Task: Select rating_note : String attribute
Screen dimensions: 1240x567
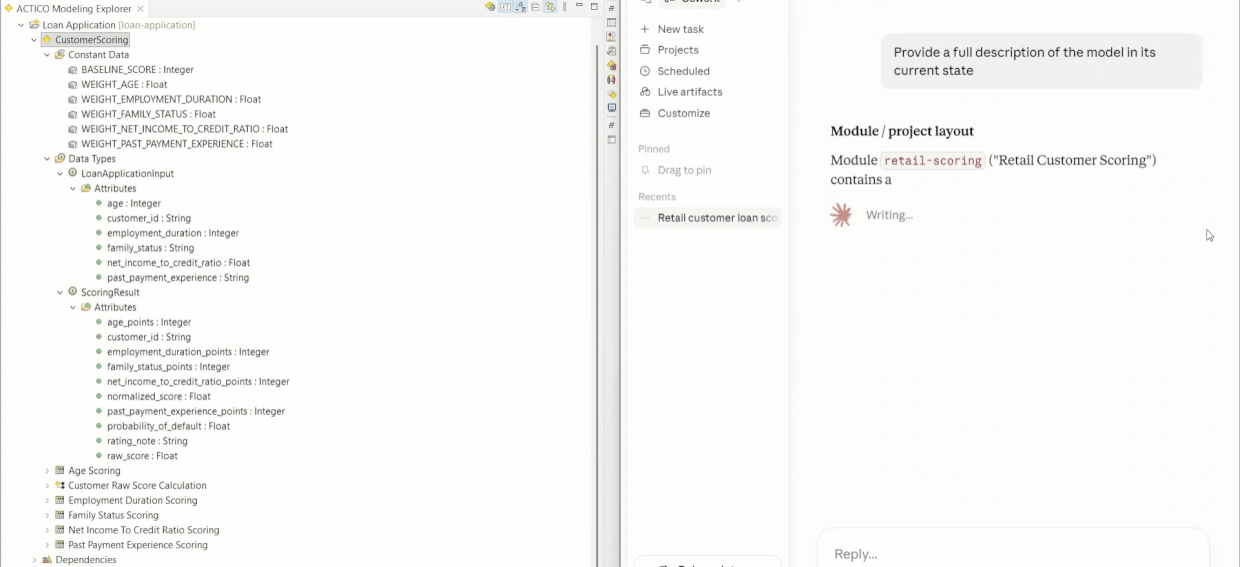Action: (x=147, y=441)
